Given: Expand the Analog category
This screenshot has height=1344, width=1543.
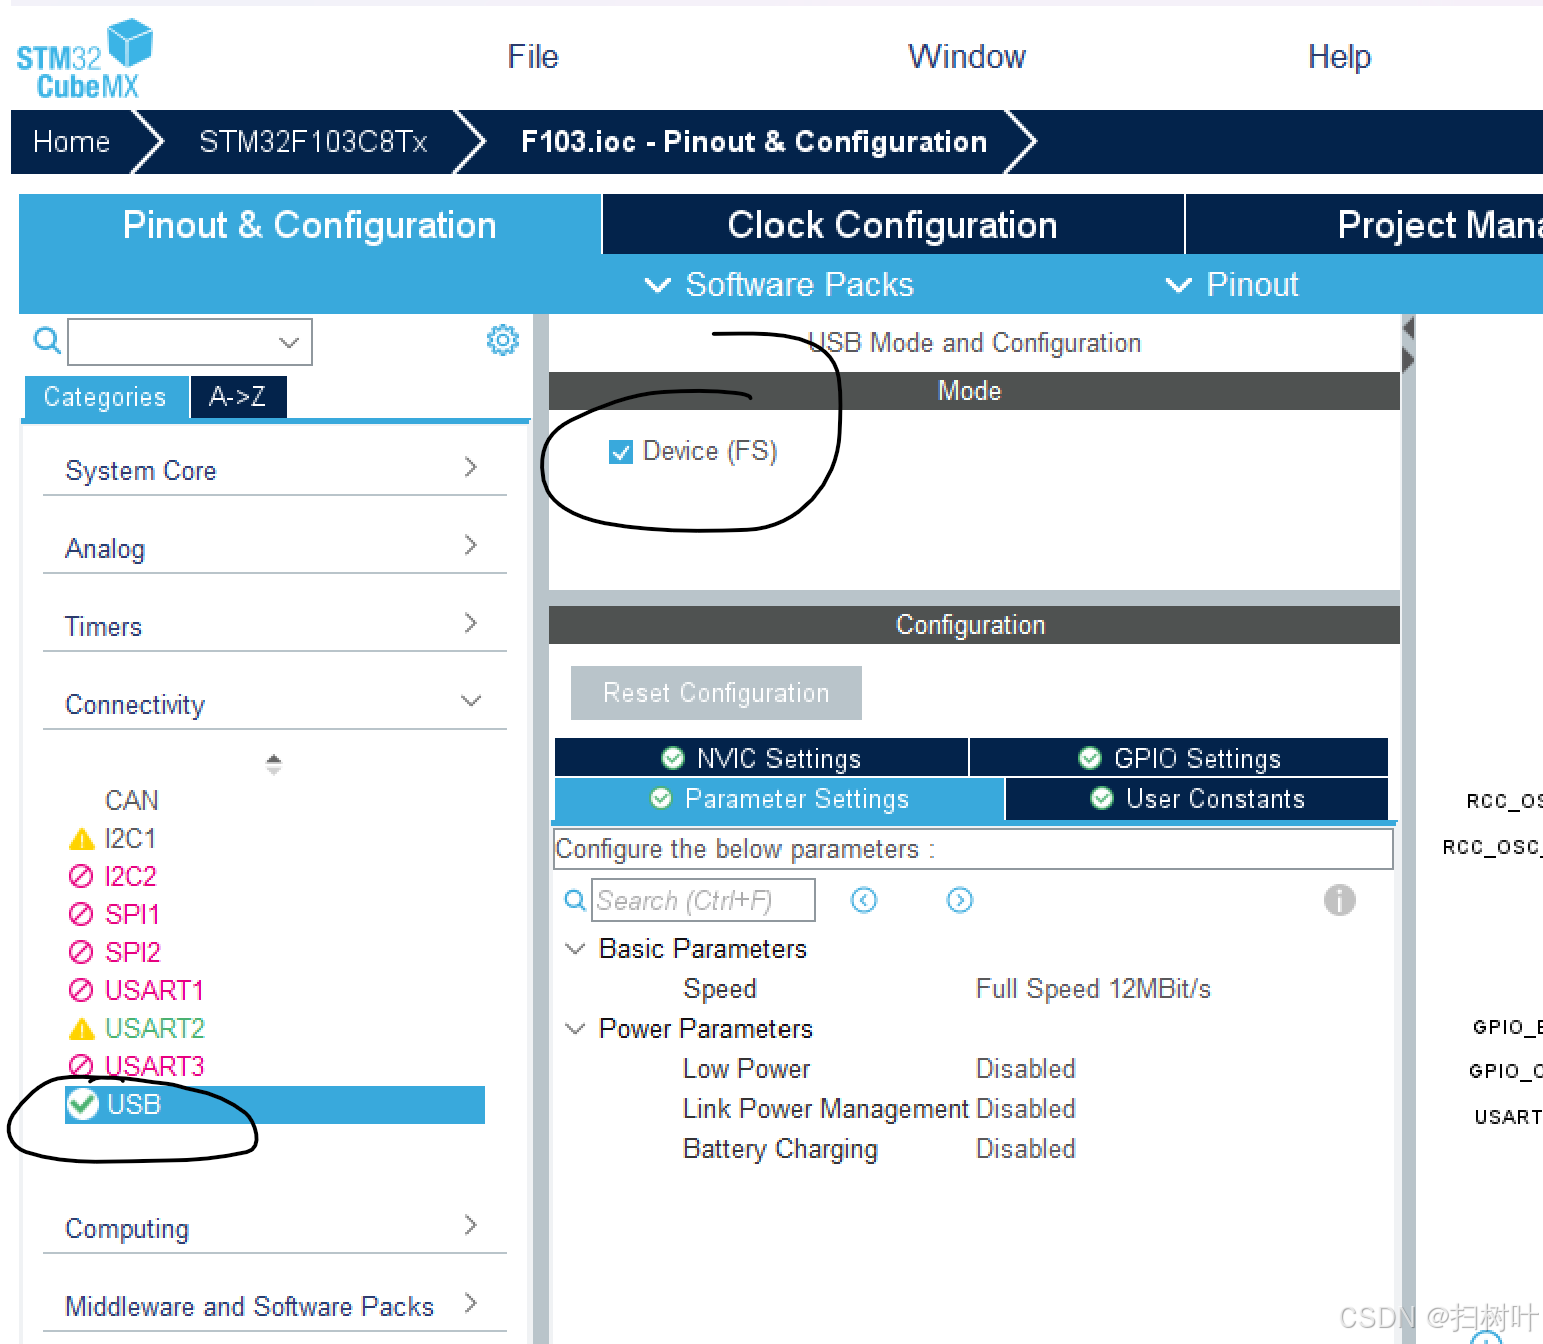Looking at the screenshot, I should click(275, 547).
